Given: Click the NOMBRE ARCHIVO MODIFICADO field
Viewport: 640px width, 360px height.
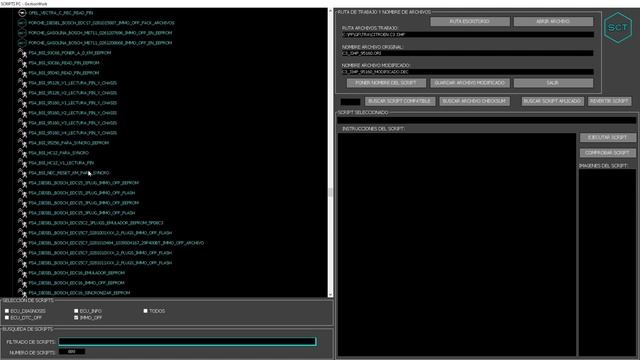Looking at the screenshot, I should point(468,72).
